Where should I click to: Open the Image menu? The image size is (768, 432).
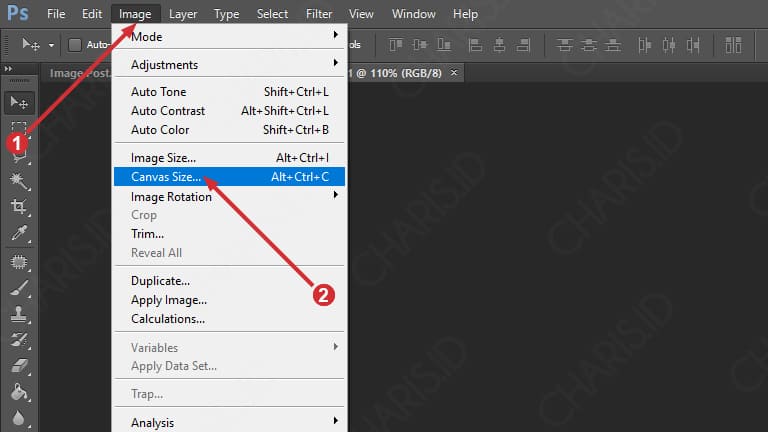click(x=135, y=14)
